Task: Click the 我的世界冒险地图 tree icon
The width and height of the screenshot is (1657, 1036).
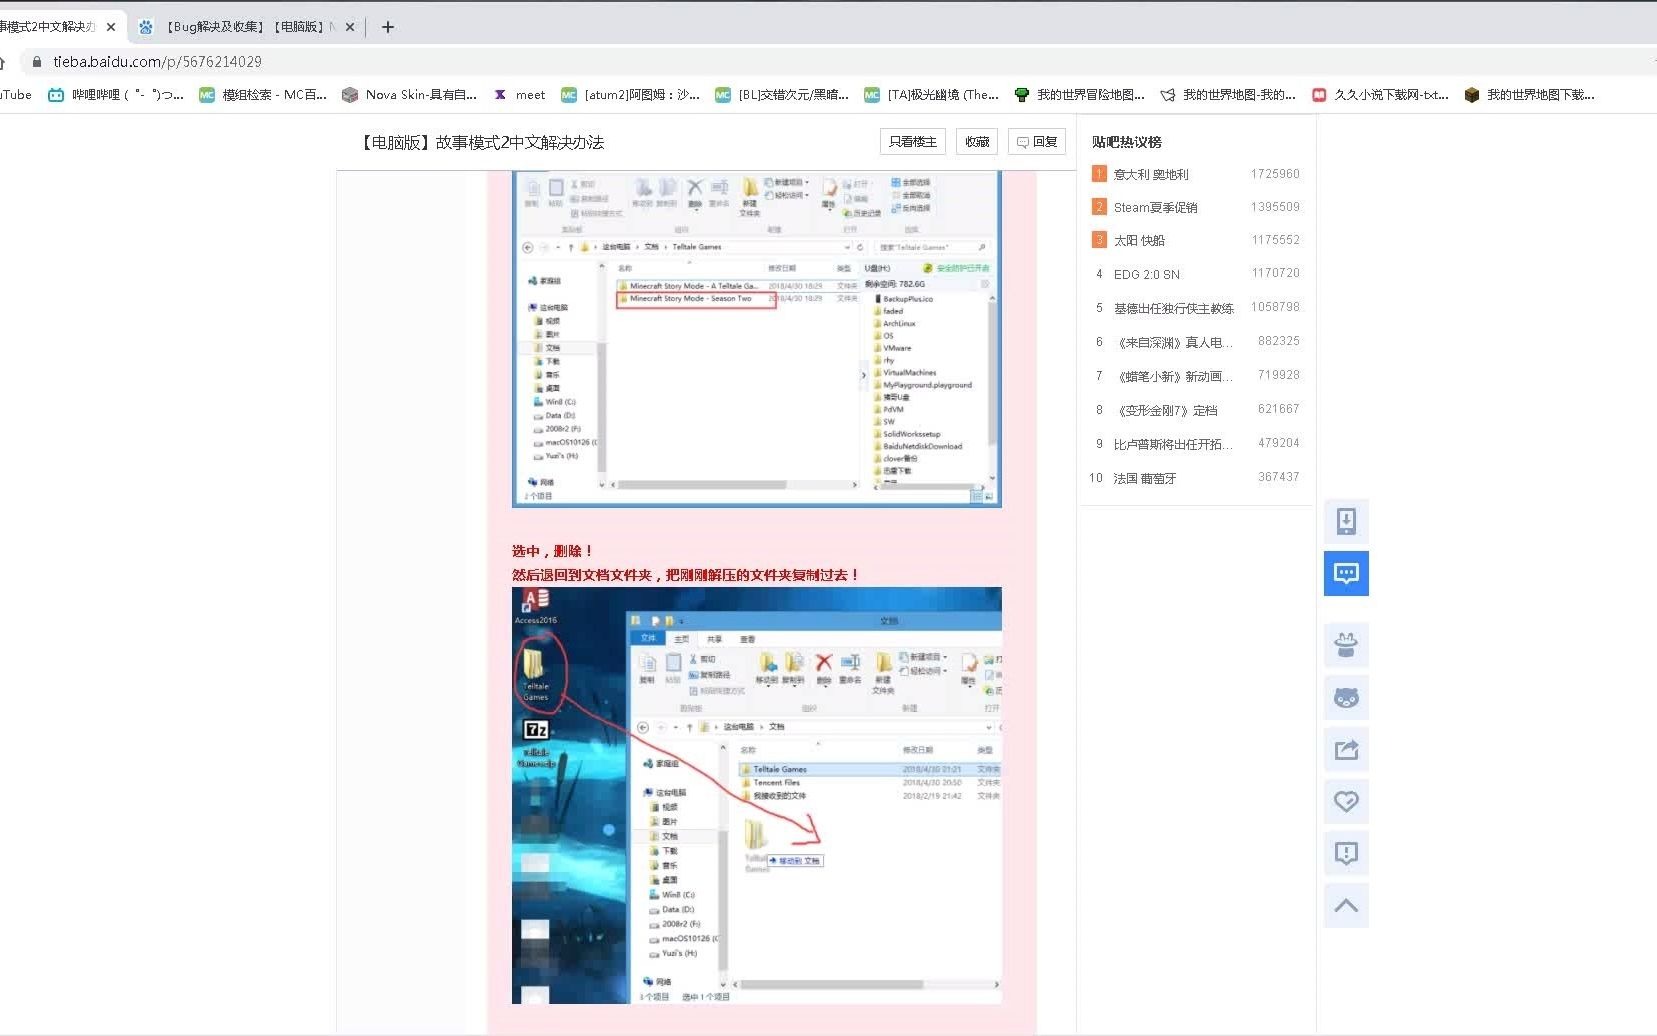Action: pos(1021,95)
